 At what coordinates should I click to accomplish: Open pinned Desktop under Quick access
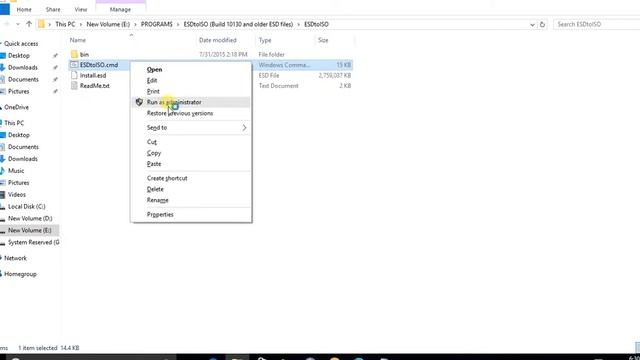click(19, 56)
